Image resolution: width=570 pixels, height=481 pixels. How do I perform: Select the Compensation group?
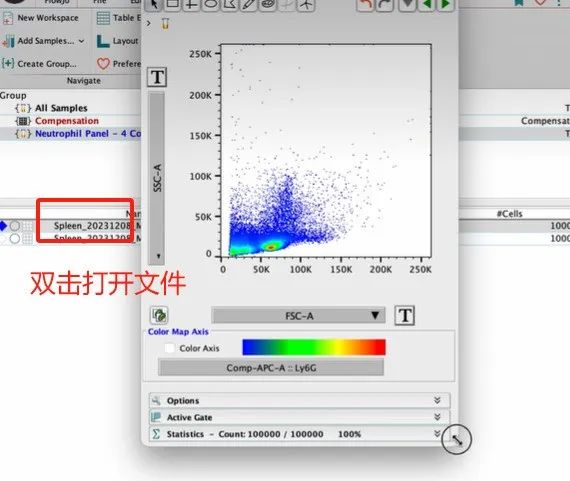coord(67,121)
